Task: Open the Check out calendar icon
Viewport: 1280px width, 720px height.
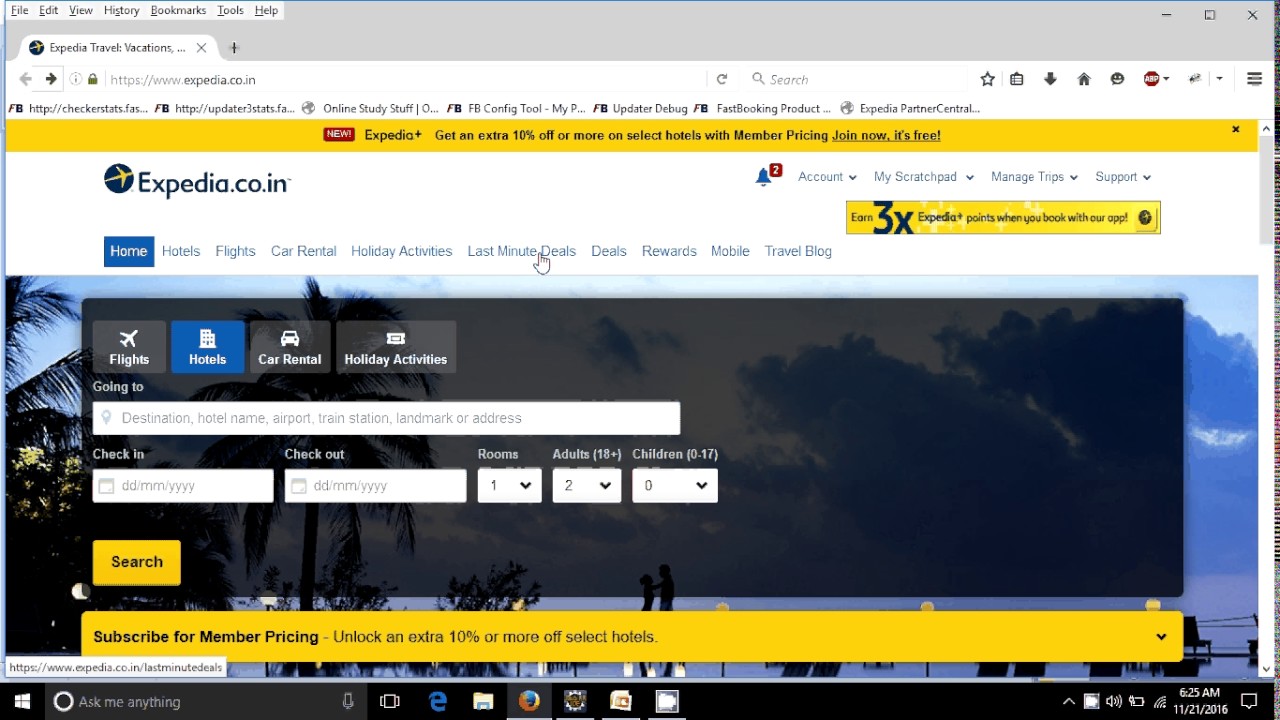Action: pyautogui.click(x=298, y=486)
